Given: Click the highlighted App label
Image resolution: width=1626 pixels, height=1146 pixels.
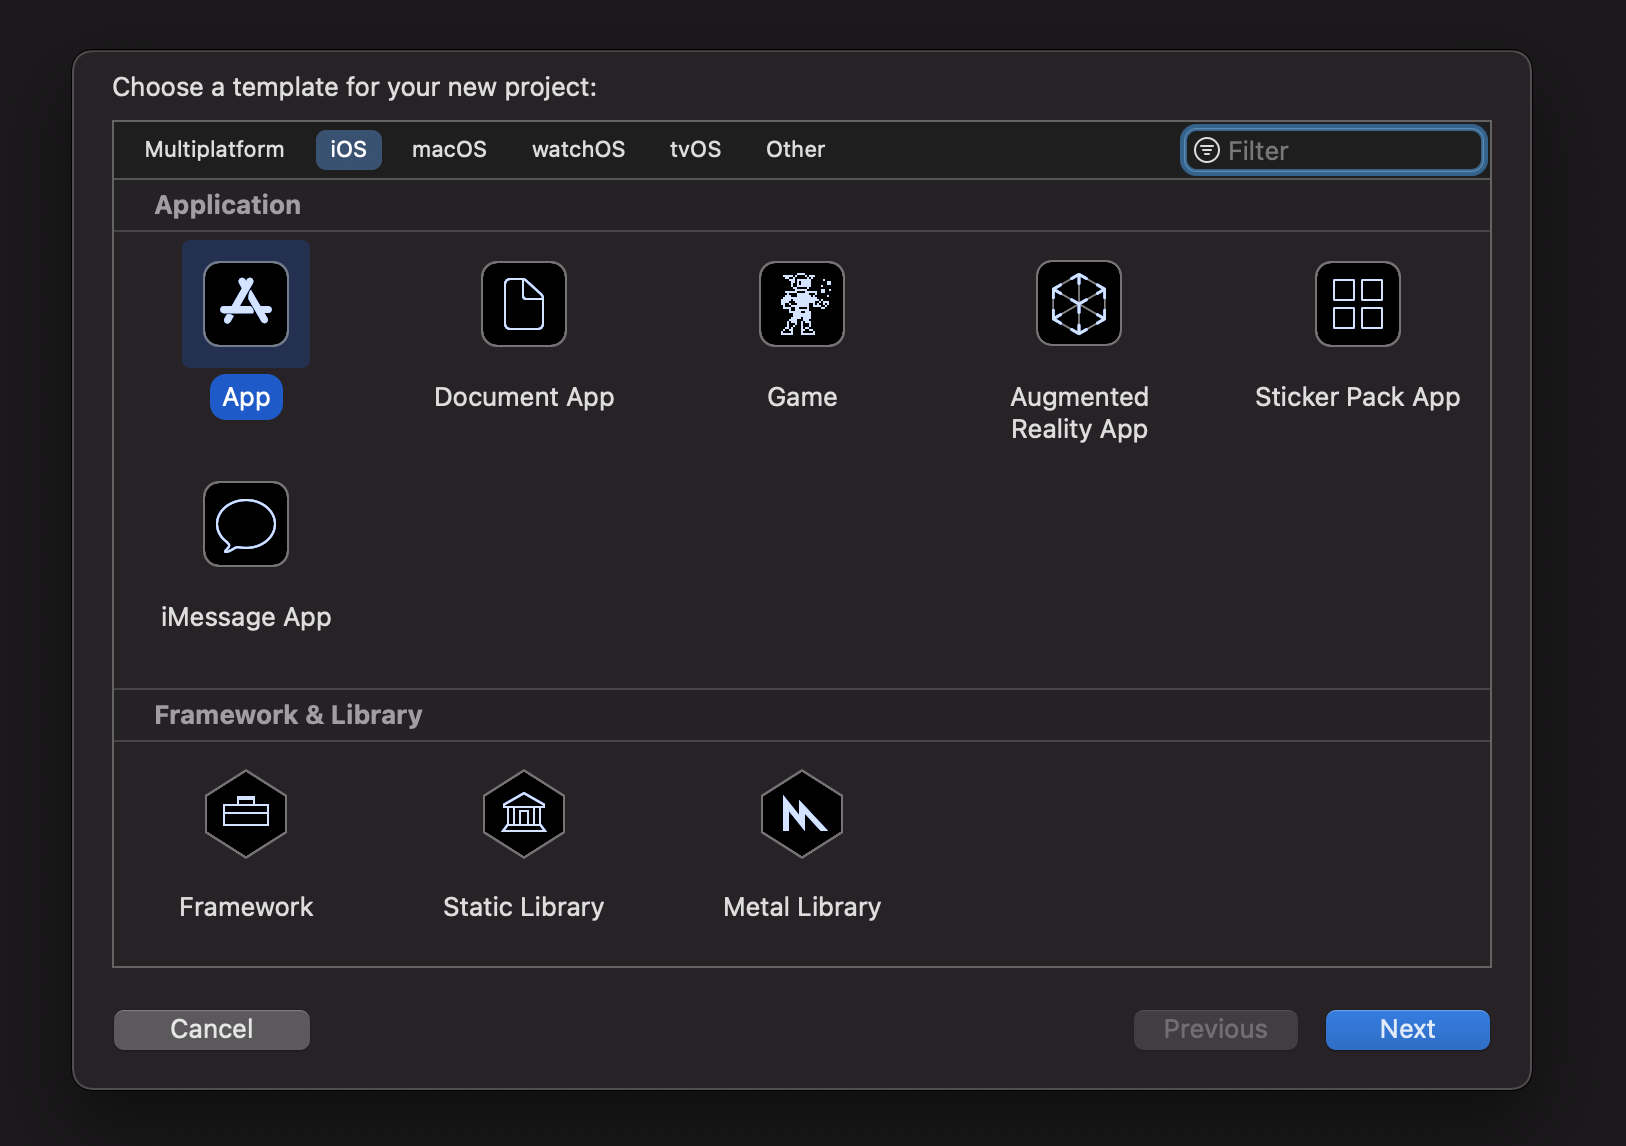Looking at the screenshot, I should (x=246, y=397).
